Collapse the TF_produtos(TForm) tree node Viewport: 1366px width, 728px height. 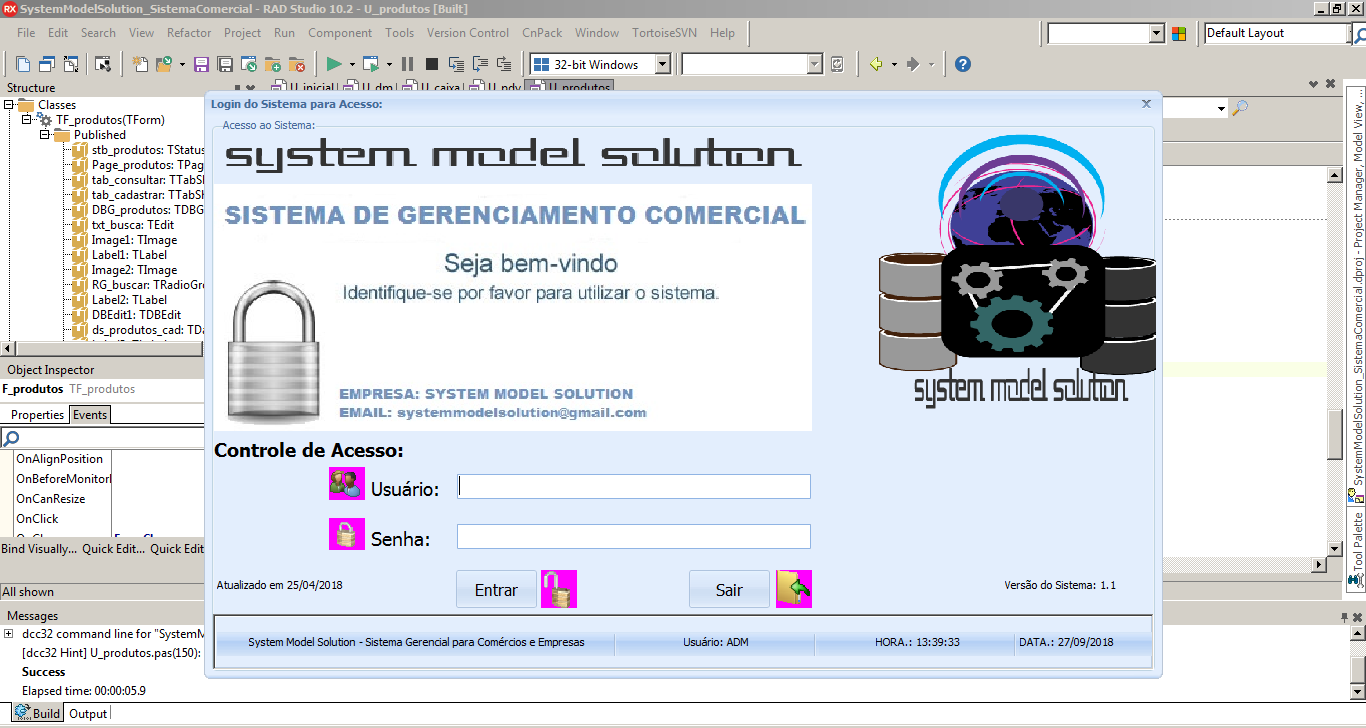[27, 120]
